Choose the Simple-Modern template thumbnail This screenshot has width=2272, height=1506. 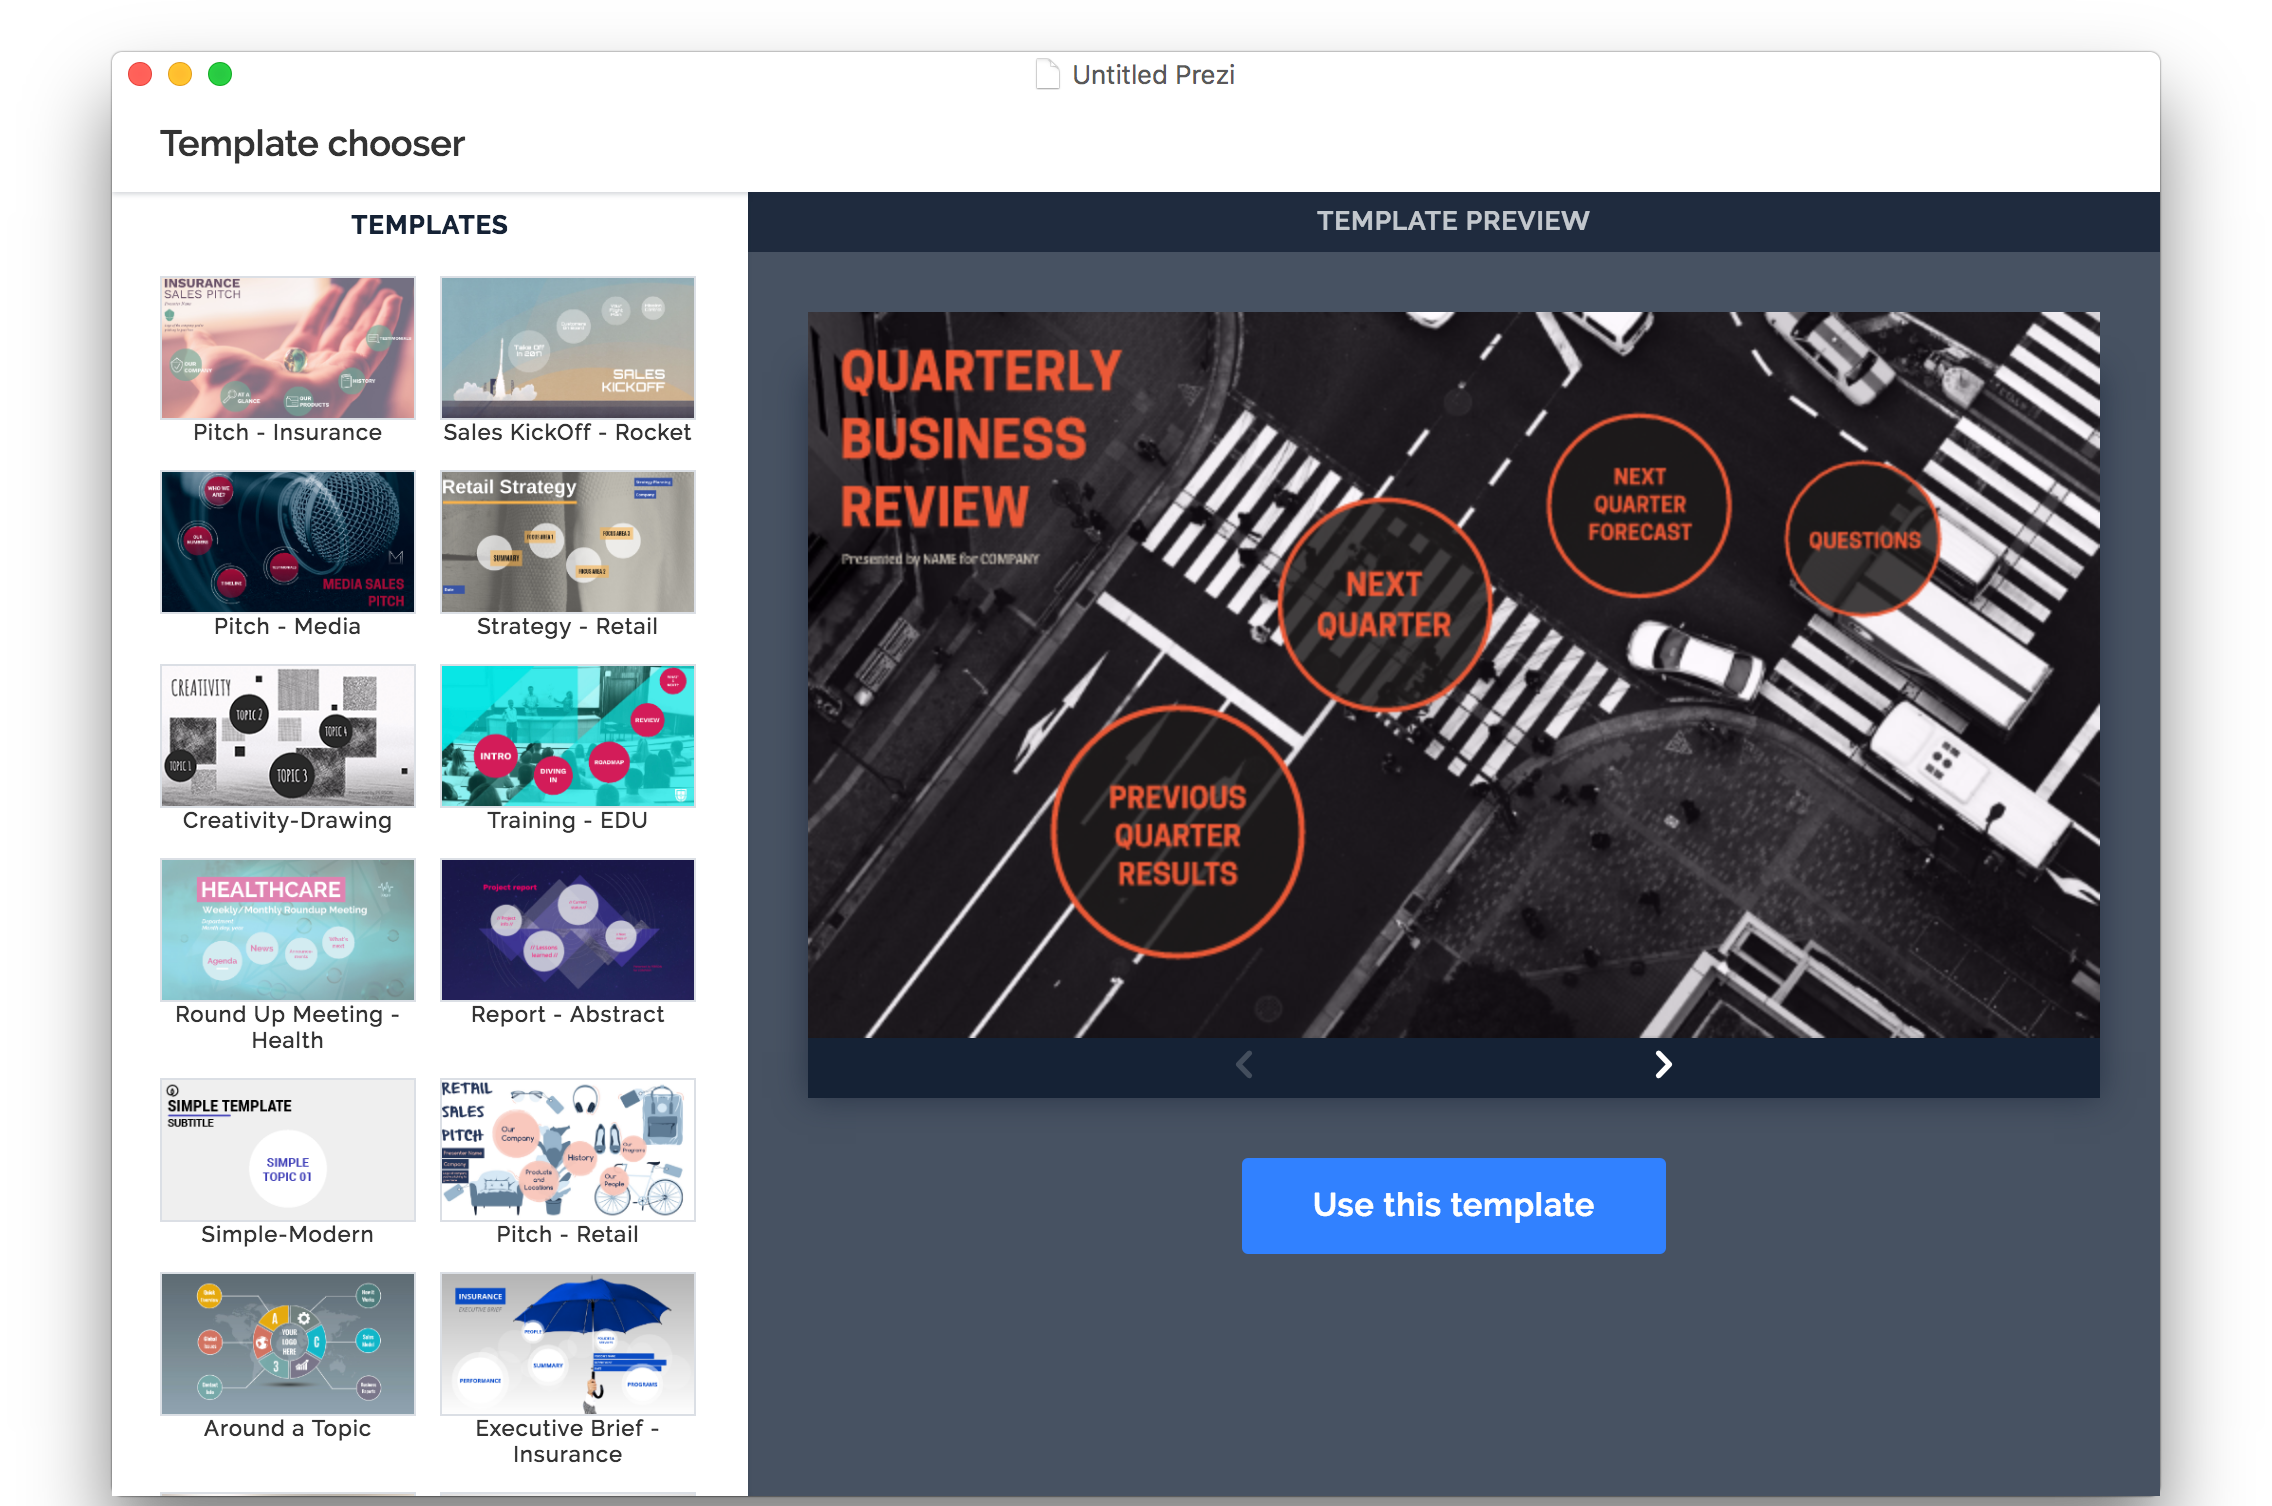[288, 1149]
